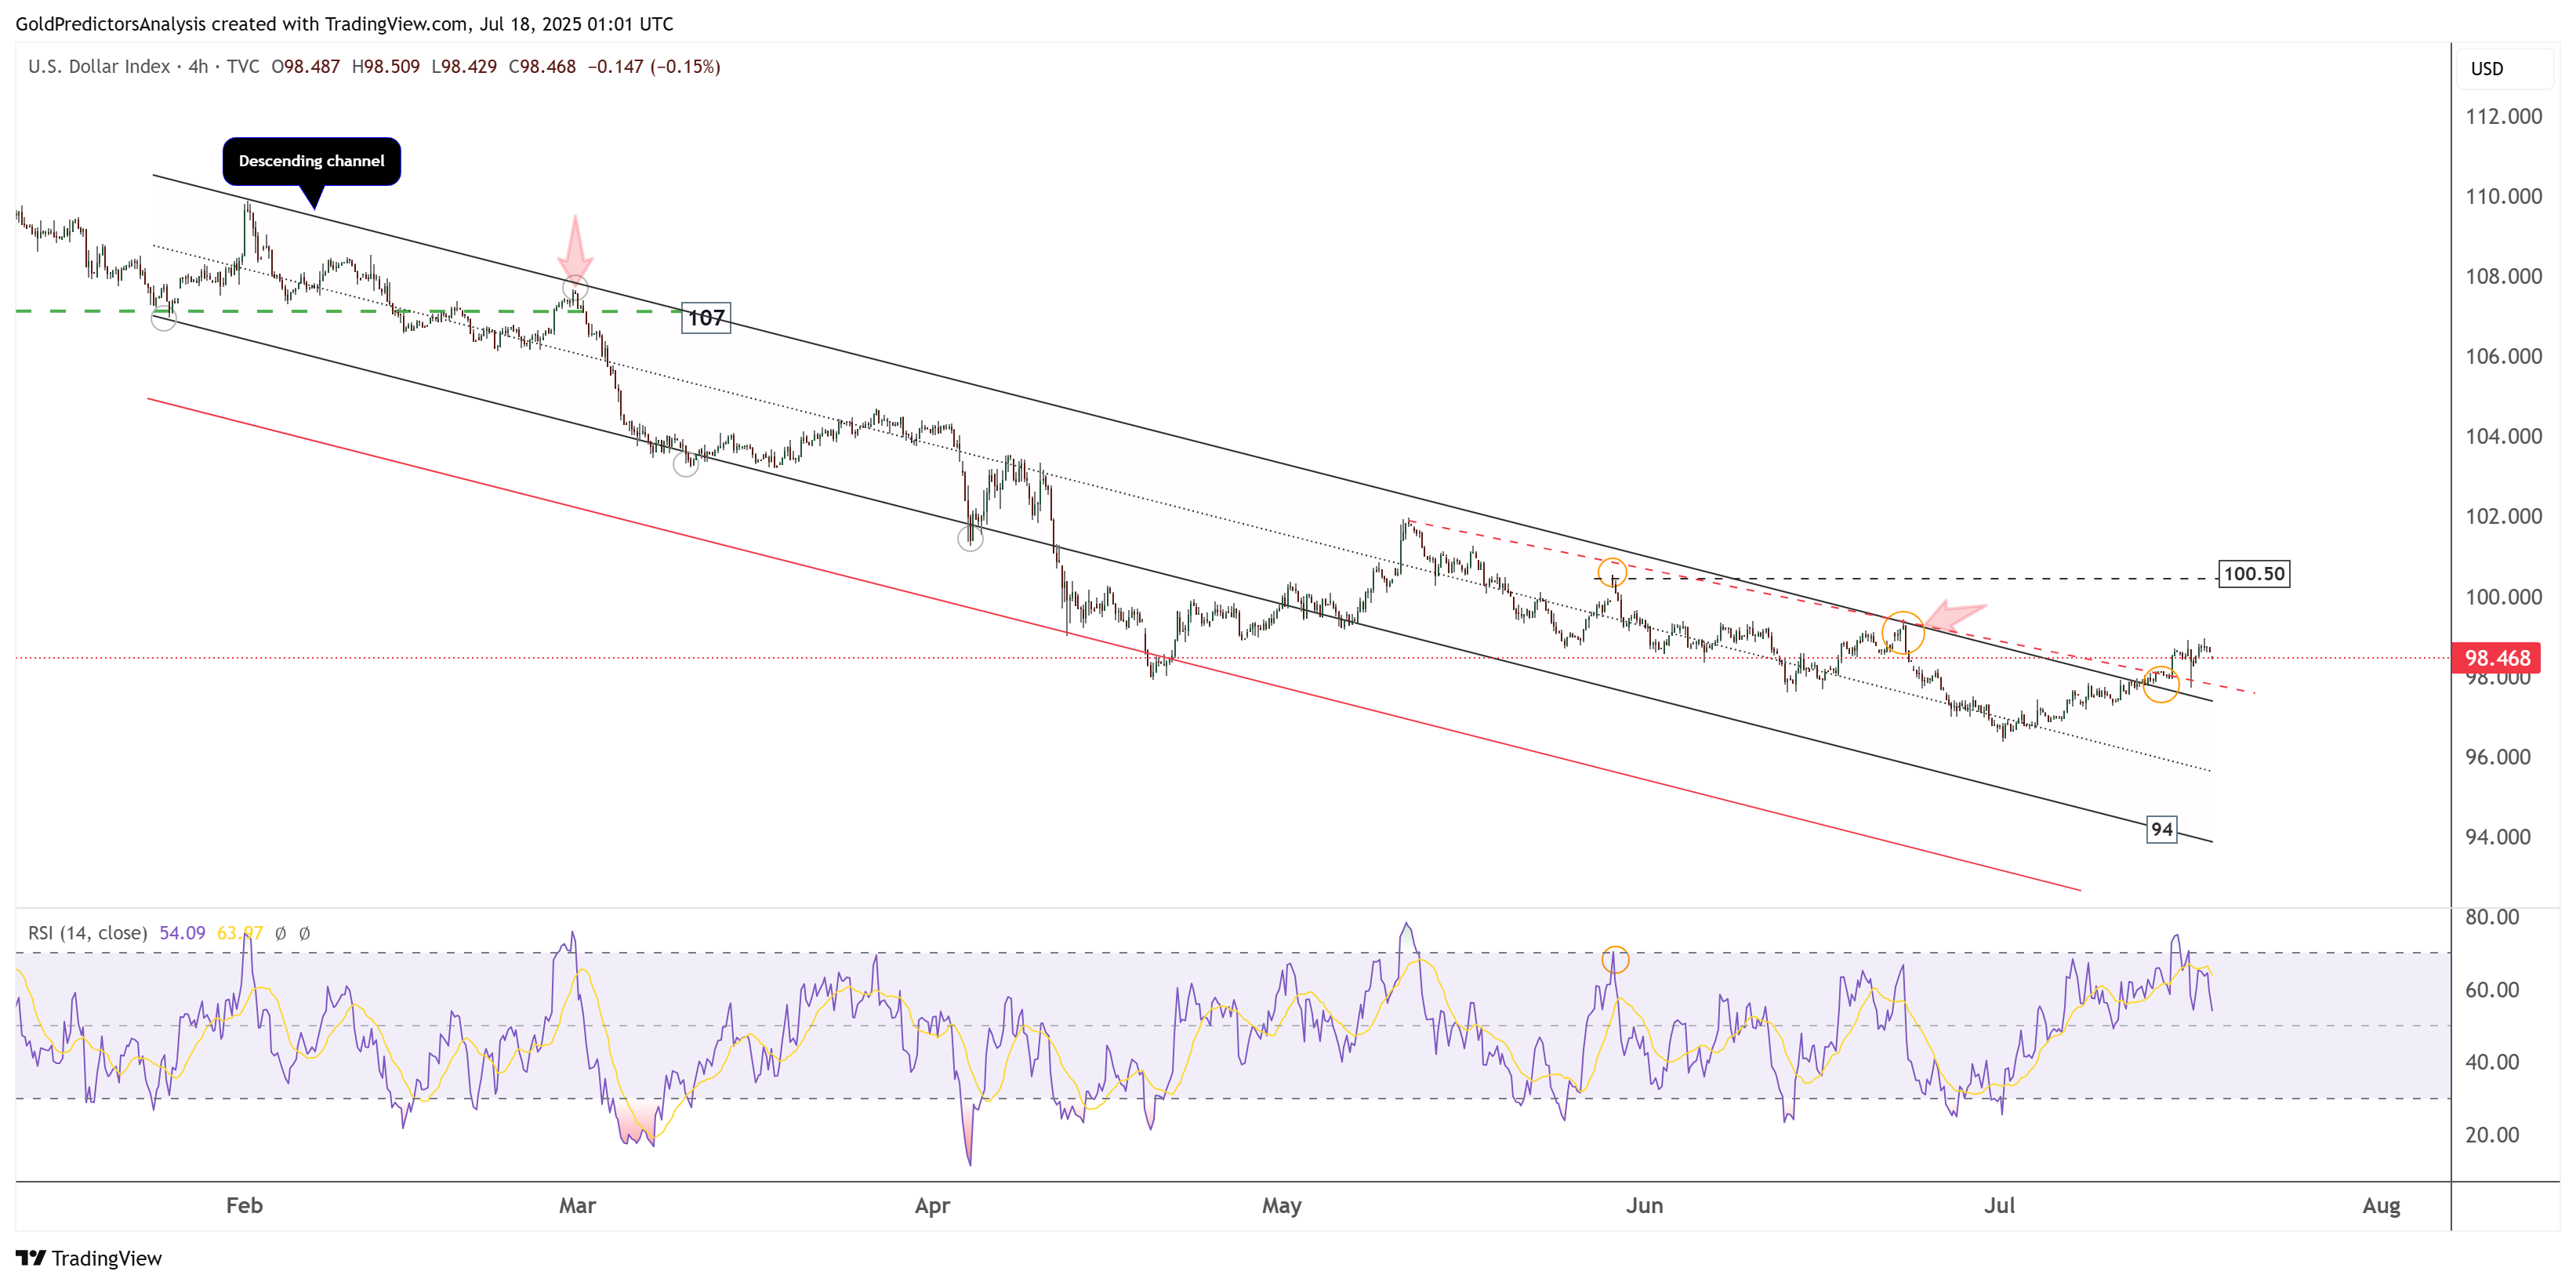Click the RSI value 54.09
The width and height of the screenshot is (2576, 1286).
coord(182,933)
